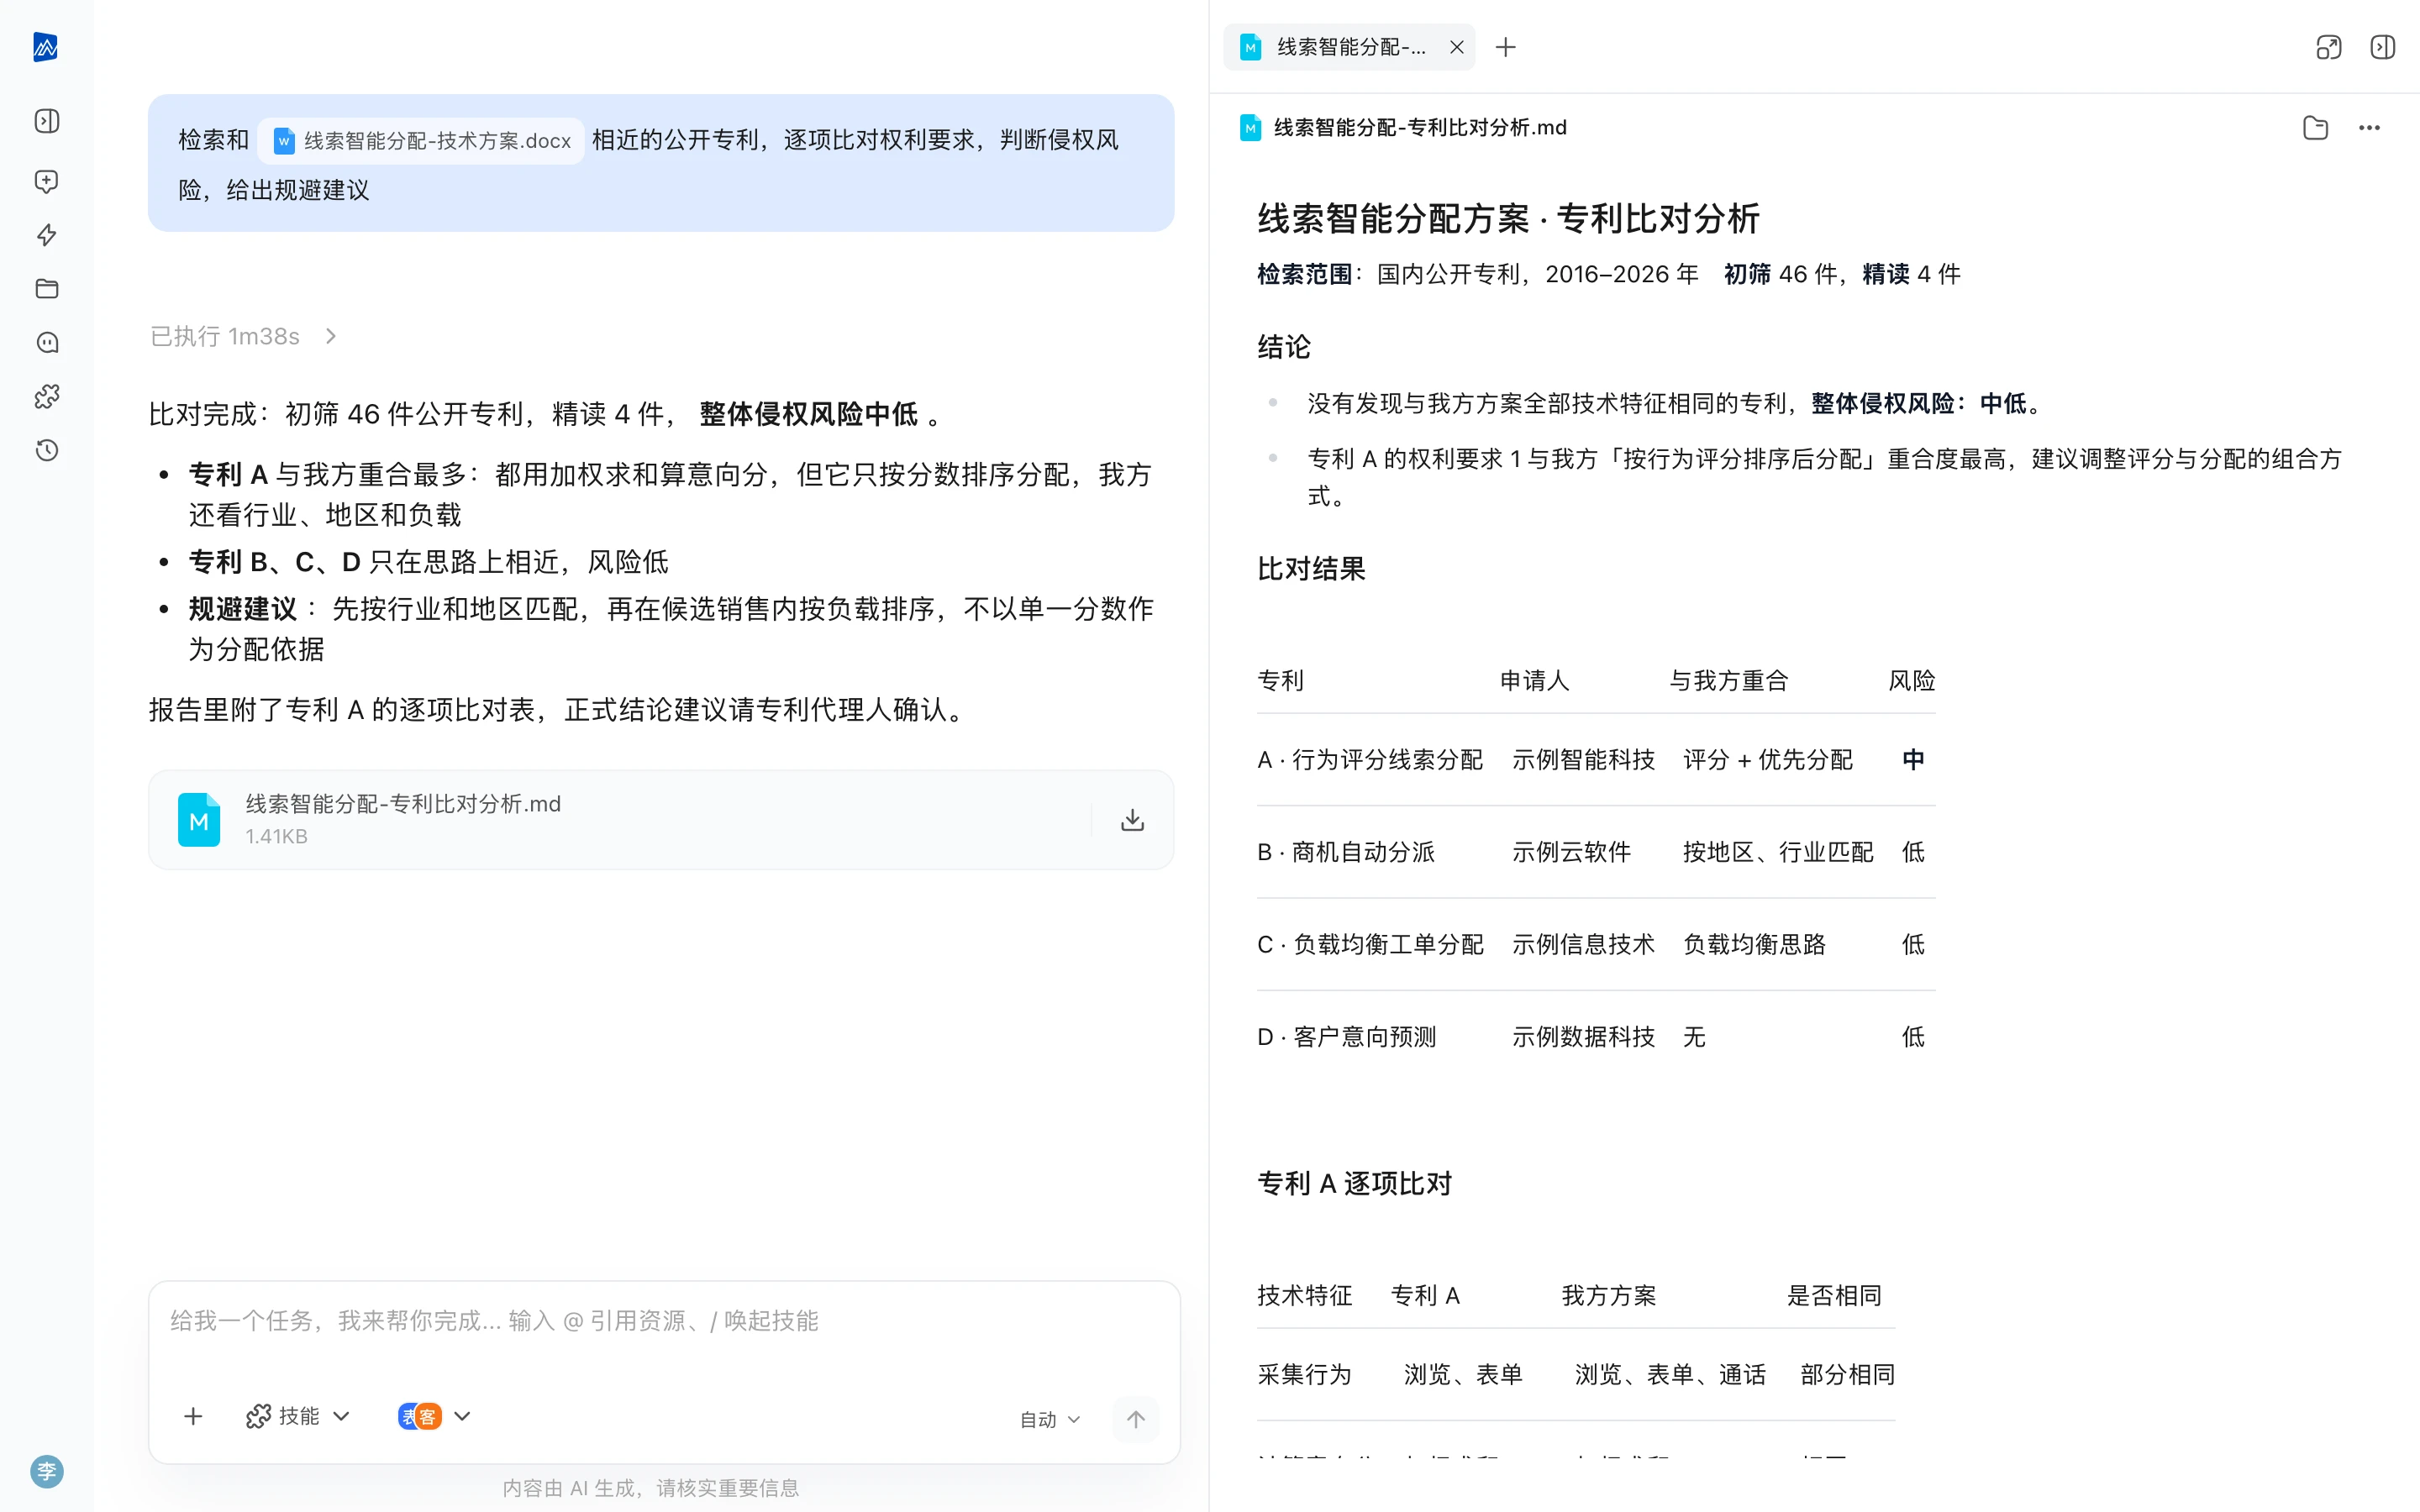Open the folder icon in sidebar
Viewport: 2420px width, 1512px height.
pyautogui.click(x=47, y=289)
